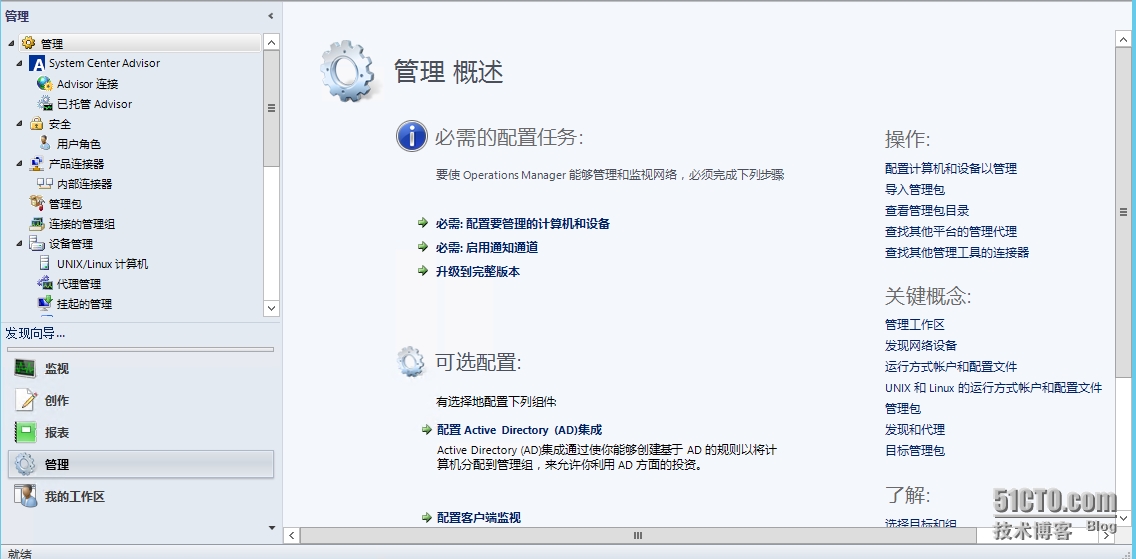Screen dimensions: 1136x559
Task: Click the 挂起的管理 monitor icon
Action: 45,303
